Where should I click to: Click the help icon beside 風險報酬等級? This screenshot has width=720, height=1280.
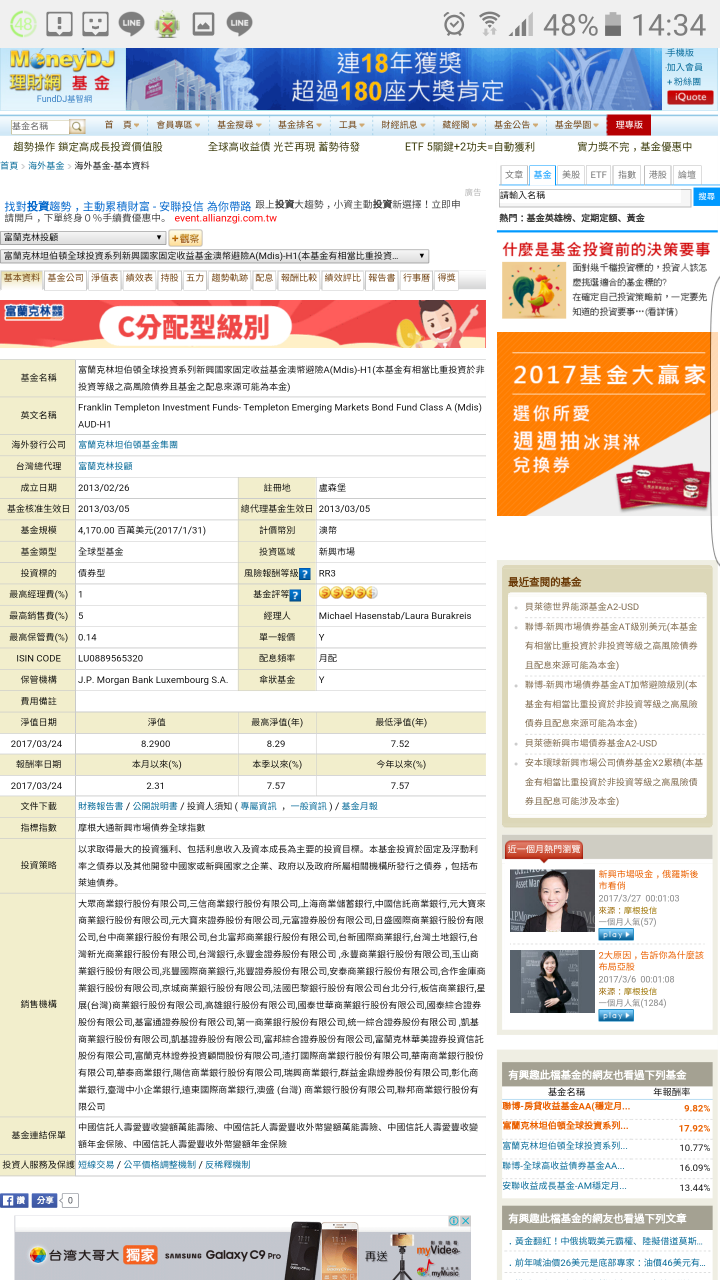click(304, 574)
